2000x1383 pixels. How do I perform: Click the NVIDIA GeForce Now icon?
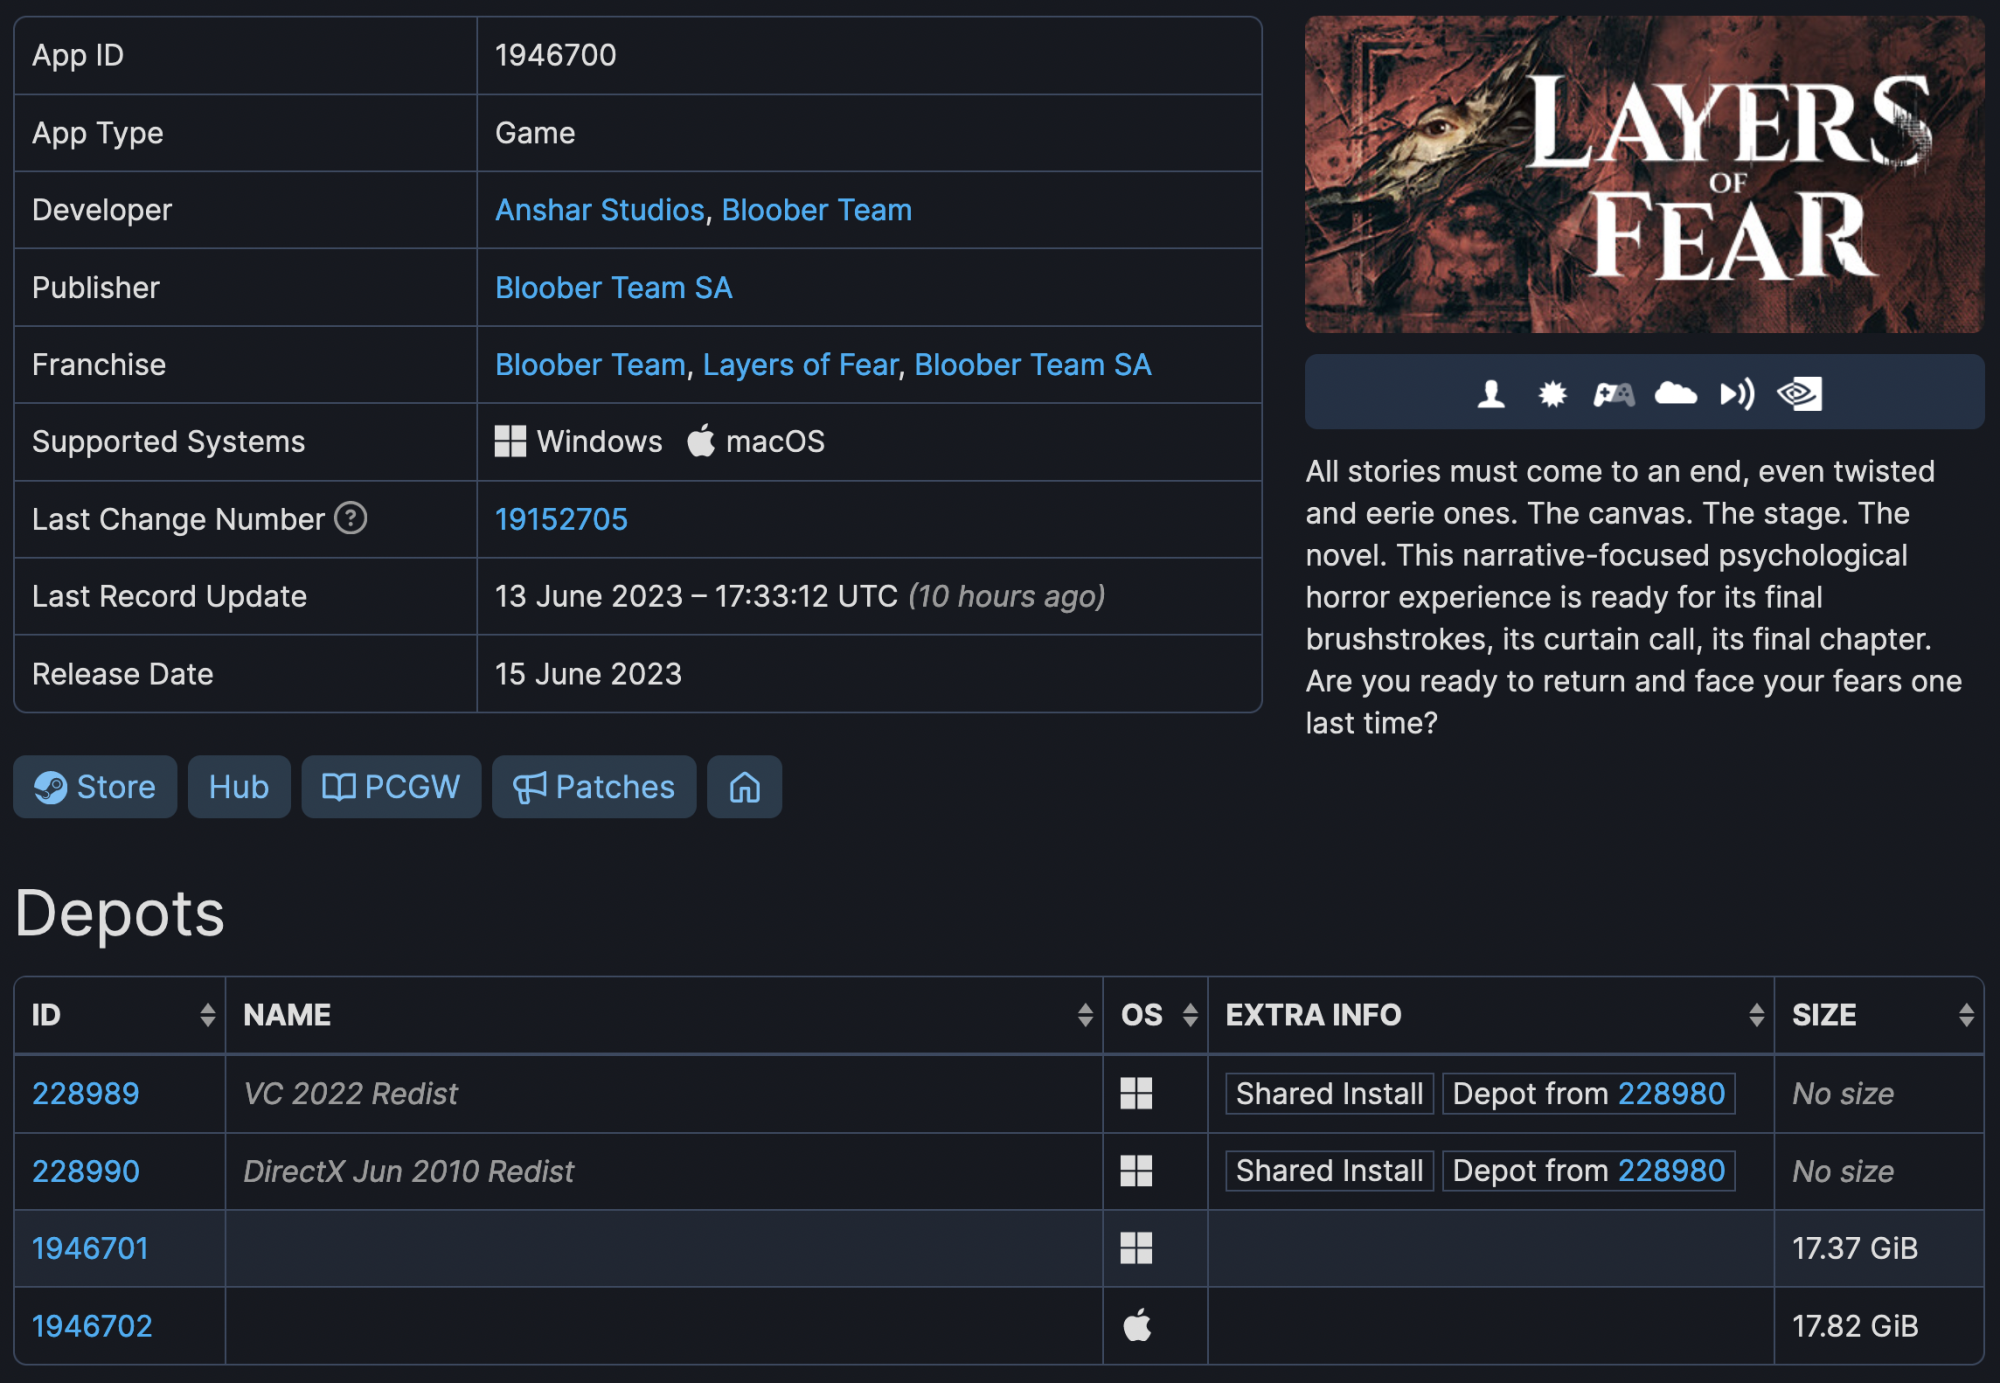pyautogui.click(x=1799, y=394)
